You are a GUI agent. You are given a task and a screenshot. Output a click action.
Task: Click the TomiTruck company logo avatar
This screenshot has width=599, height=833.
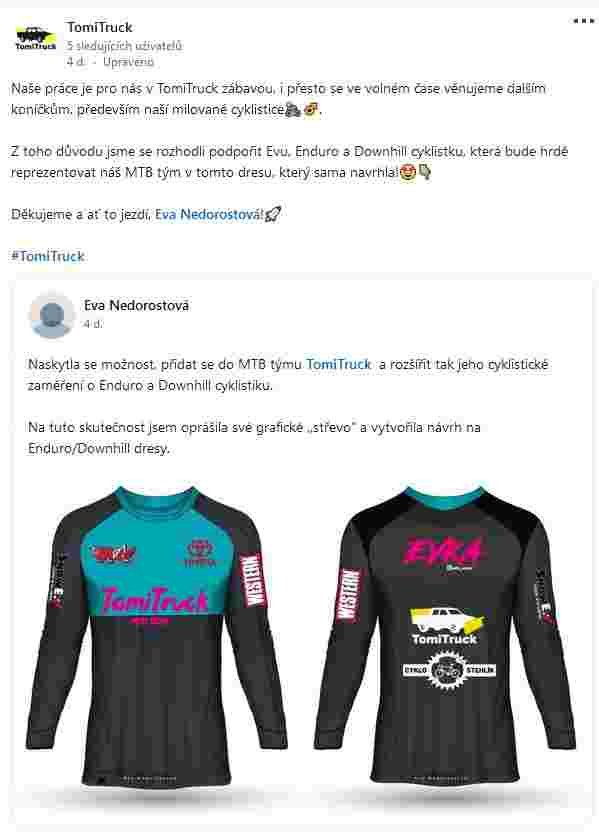click(x=36, y=38)
